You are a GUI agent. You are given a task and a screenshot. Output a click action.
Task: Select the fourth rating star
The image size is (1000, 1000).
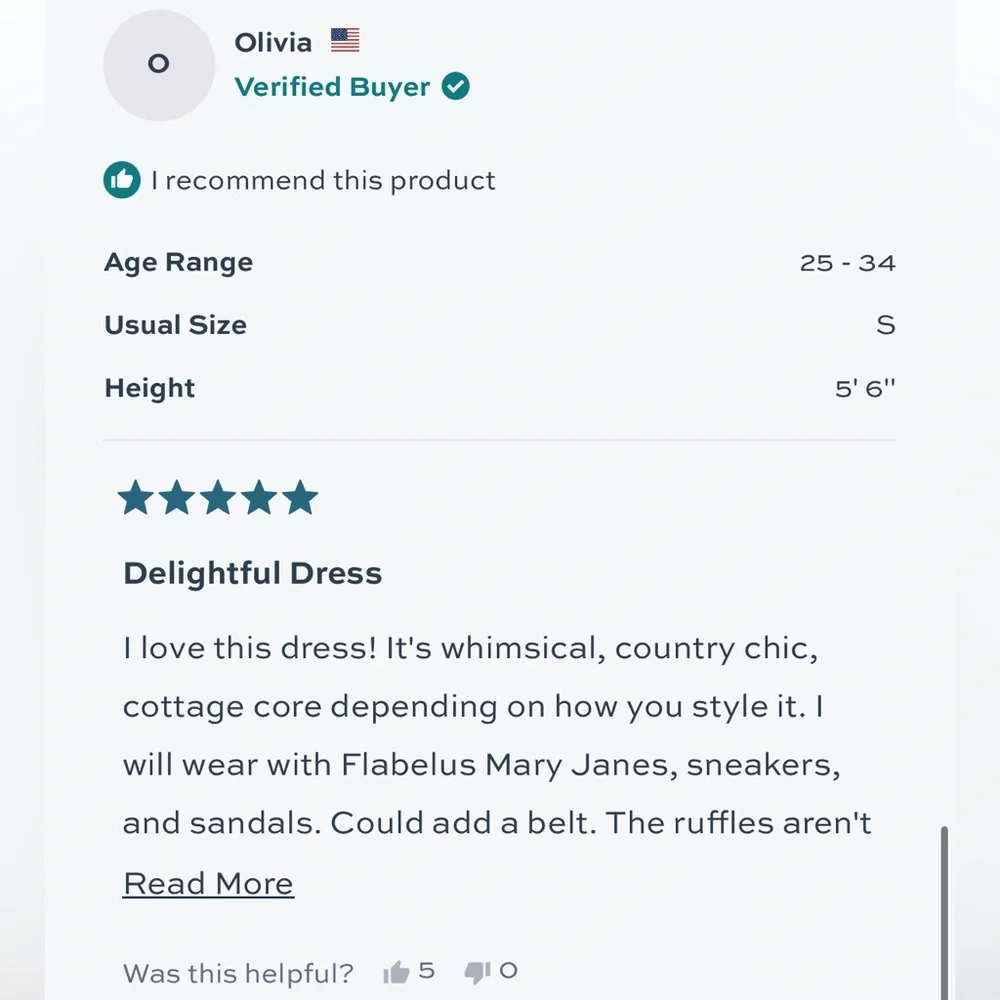tap(258, 498)
